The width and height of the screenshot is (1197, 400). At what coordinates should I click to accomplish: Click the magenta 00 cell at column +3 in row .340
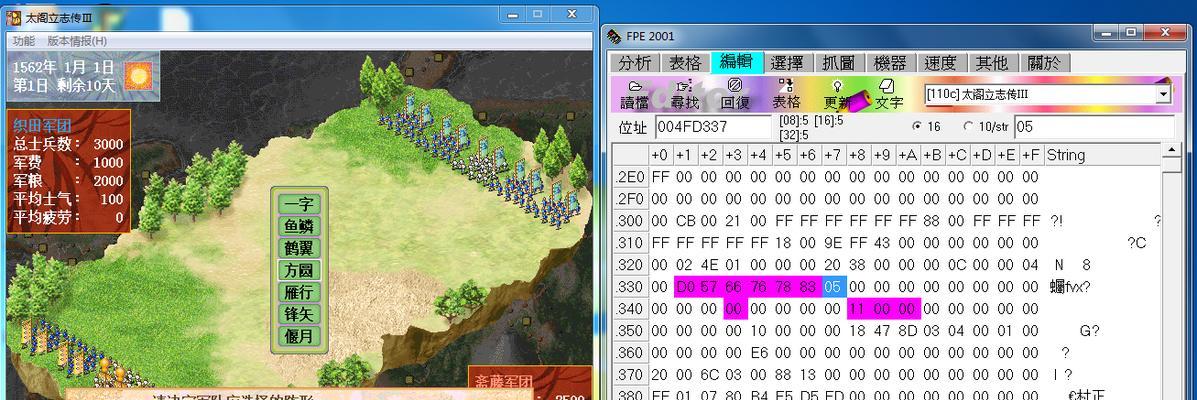coord(734,308)
